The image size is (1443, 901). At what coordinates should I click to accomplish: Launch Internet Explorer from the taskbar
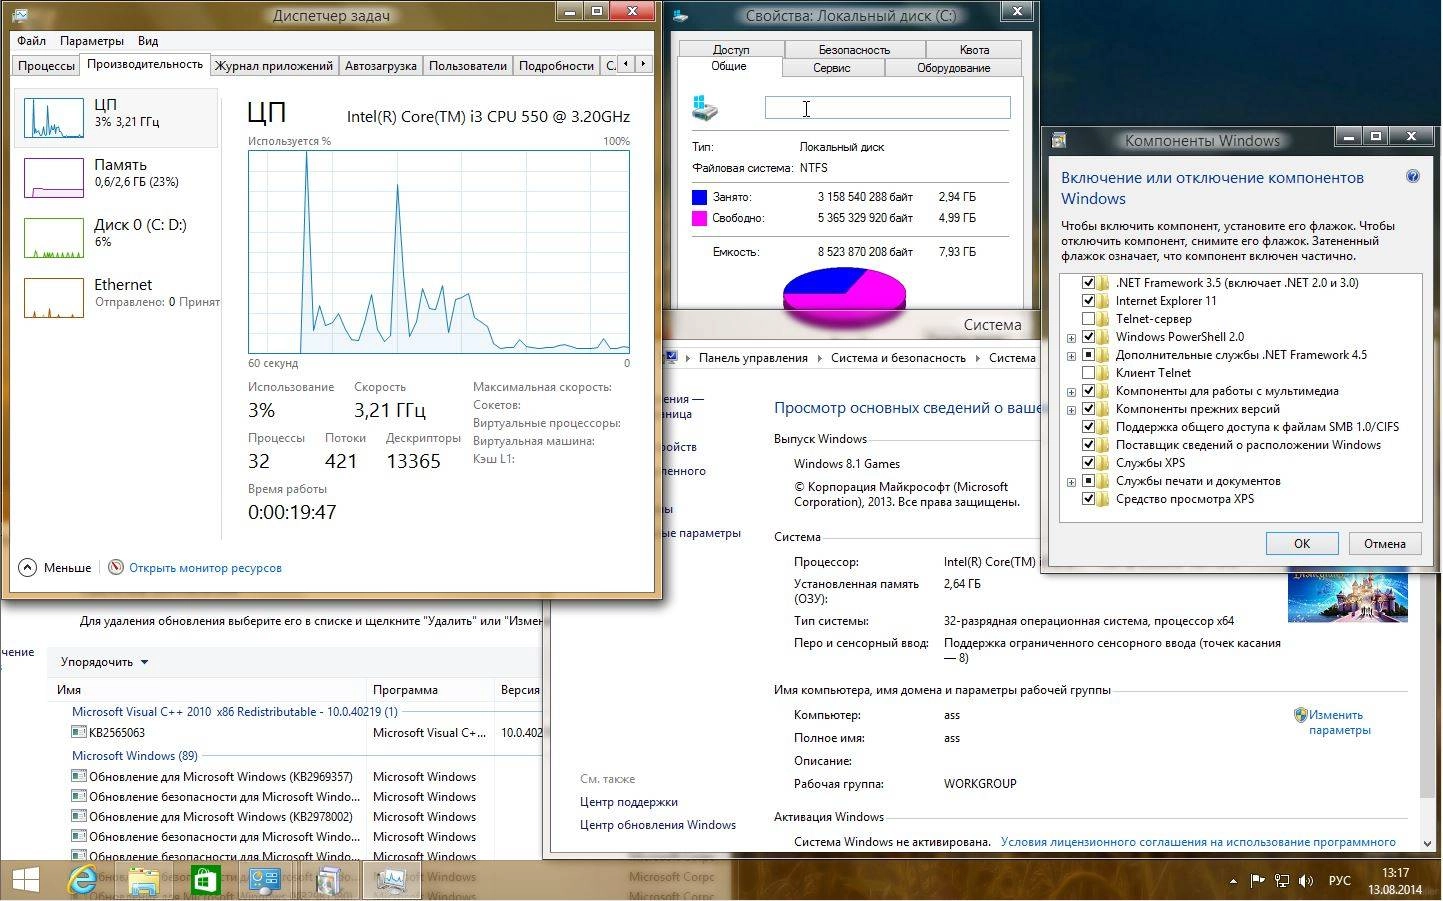click(x=82, y=880)
